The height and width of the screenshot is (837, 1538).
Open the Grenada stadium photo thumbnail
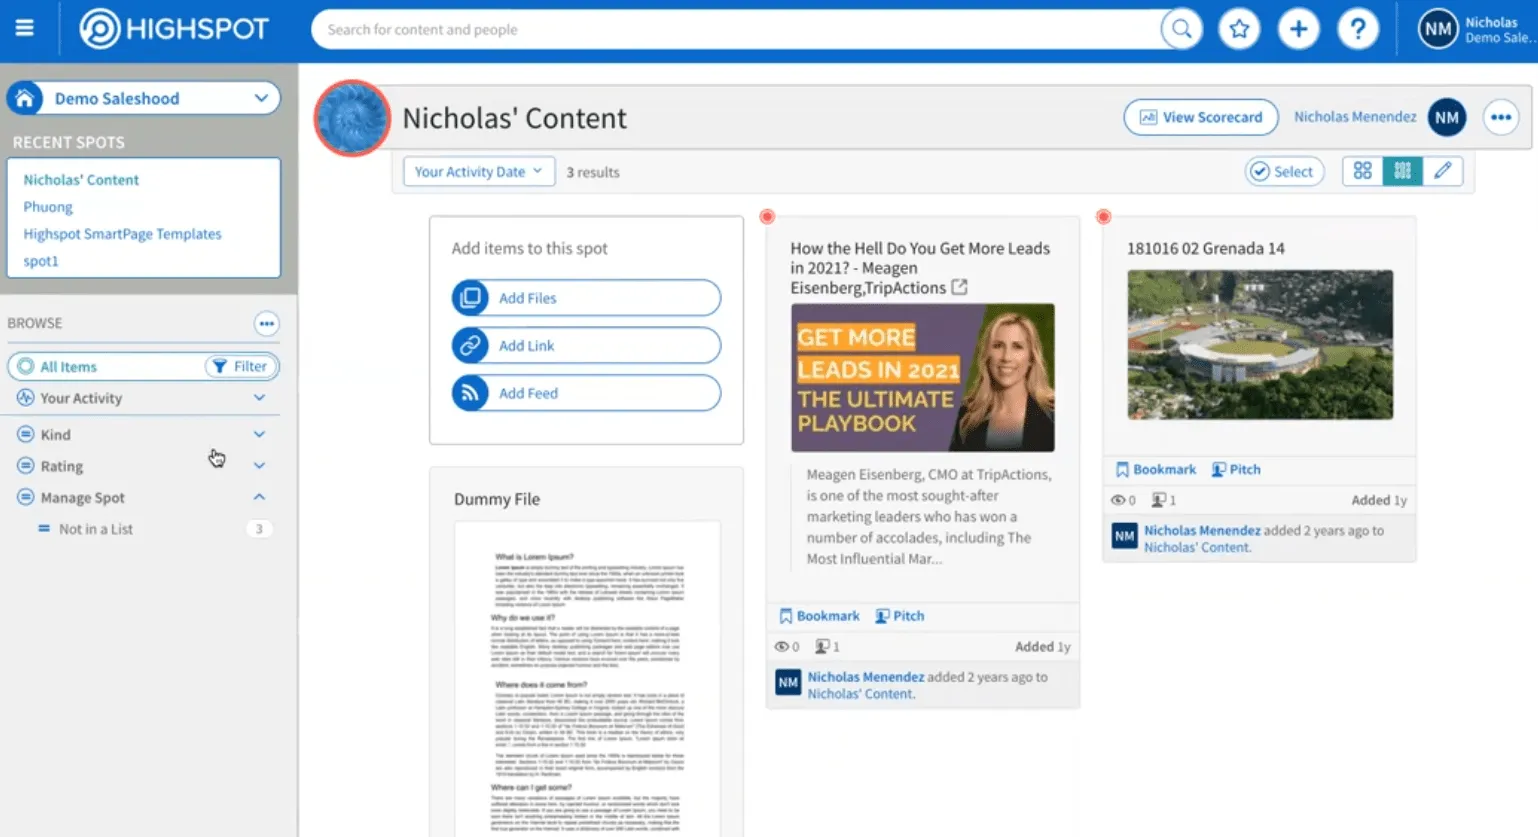pyautogui.click(x=1260, y=344)
